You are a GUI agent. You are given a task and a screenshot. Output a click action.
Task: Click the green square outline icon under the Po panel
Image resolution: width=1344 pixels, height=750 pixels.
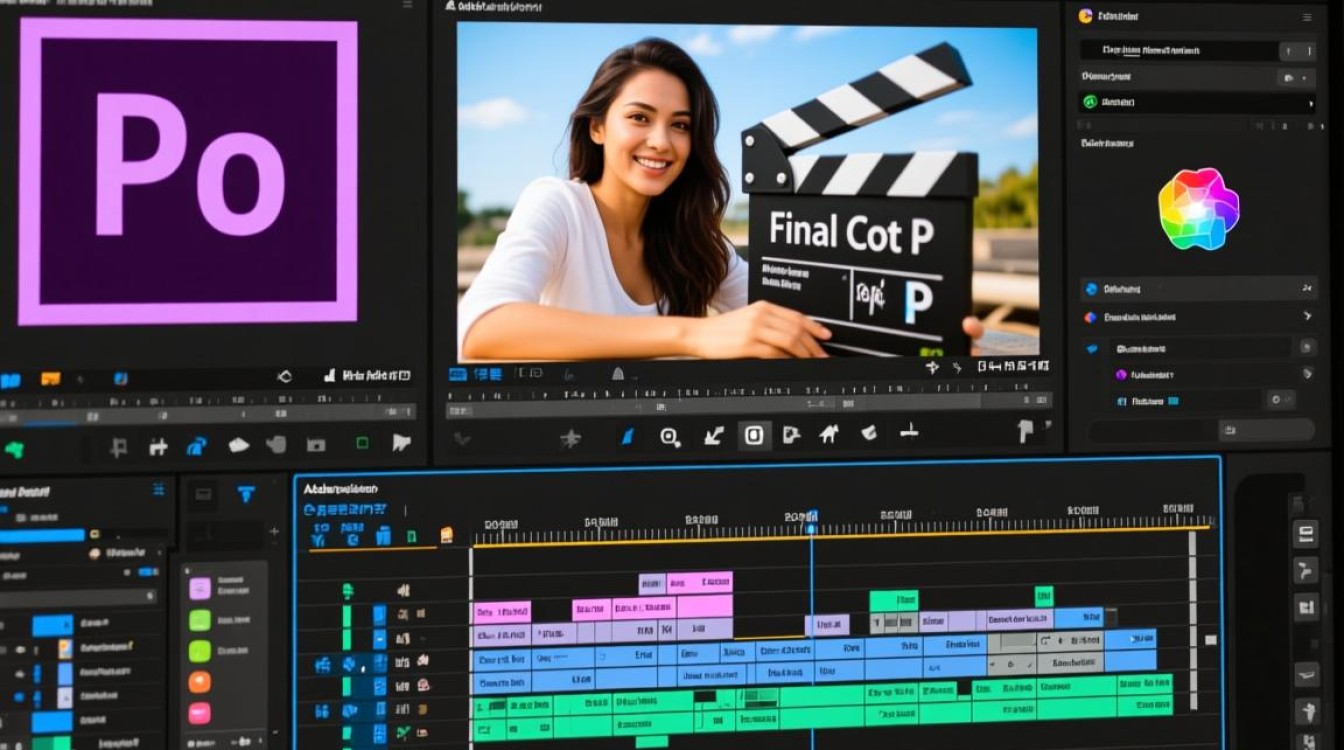(x=362, y=443)
